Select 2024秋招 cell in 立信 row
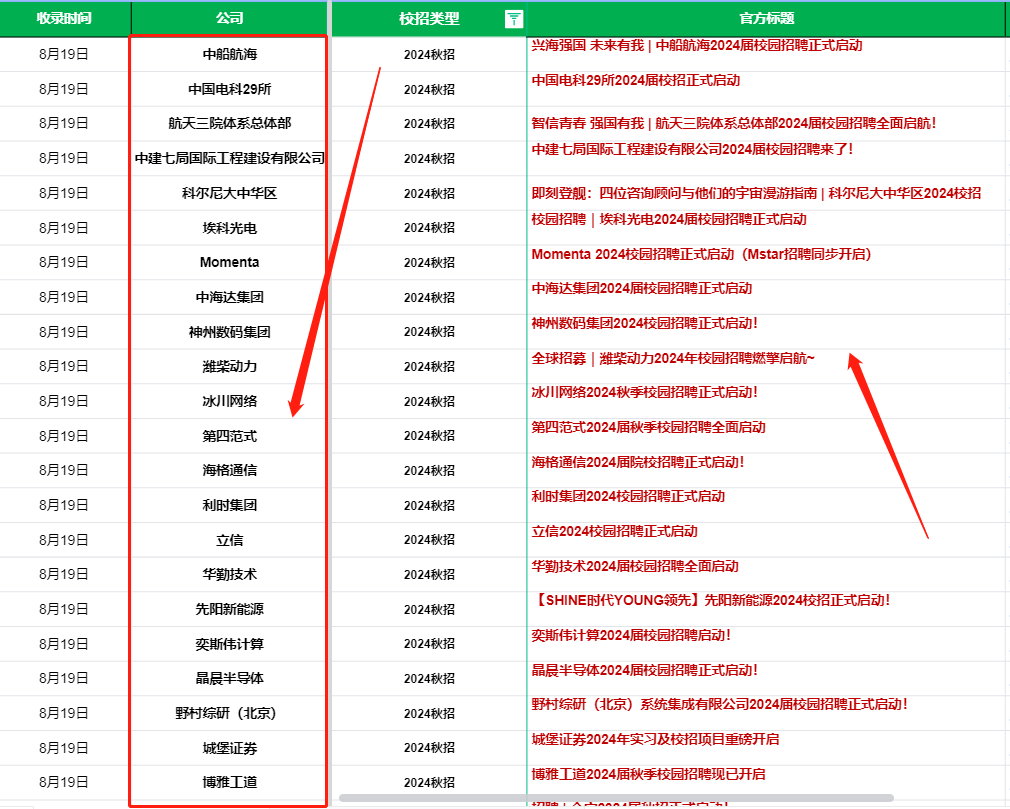 (x=429, y=540)
